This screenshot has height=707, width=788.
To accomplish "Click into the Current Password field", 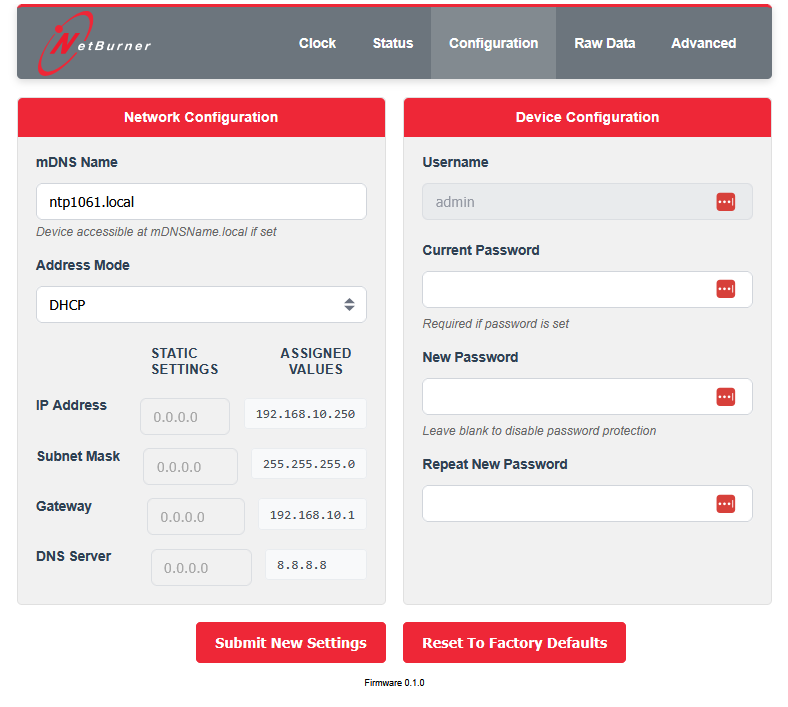I will pyautogui.click(x=567, y=289).
